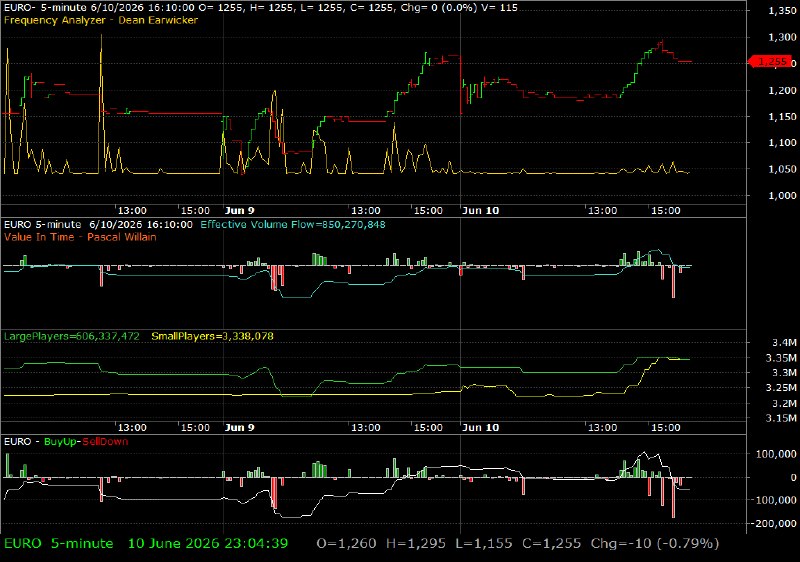Click 'Jun 9' on the price chart time axis
This screenshot has height=562, width=800.
pos(239,211)
